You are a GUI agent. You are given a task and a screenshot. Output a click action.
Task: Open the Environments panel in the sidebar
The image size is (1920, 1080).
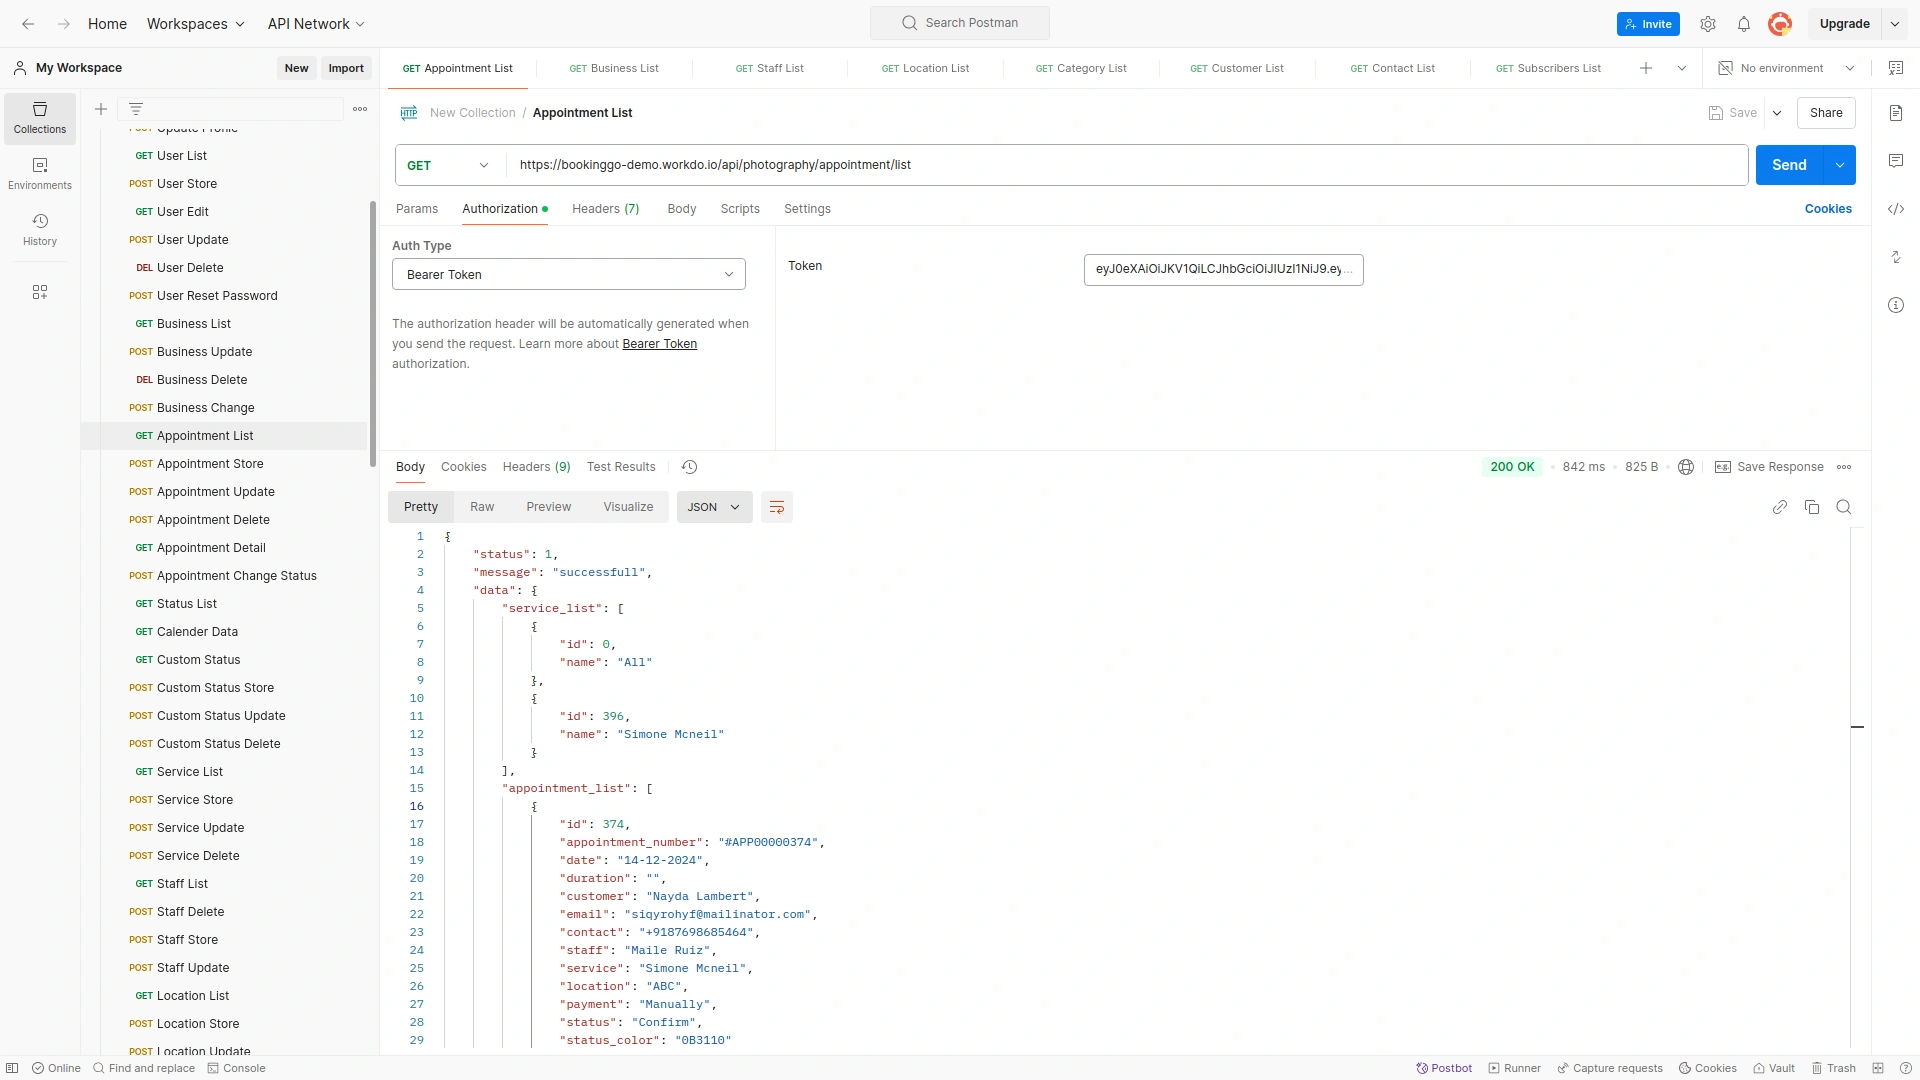click(x=39, y=172)
